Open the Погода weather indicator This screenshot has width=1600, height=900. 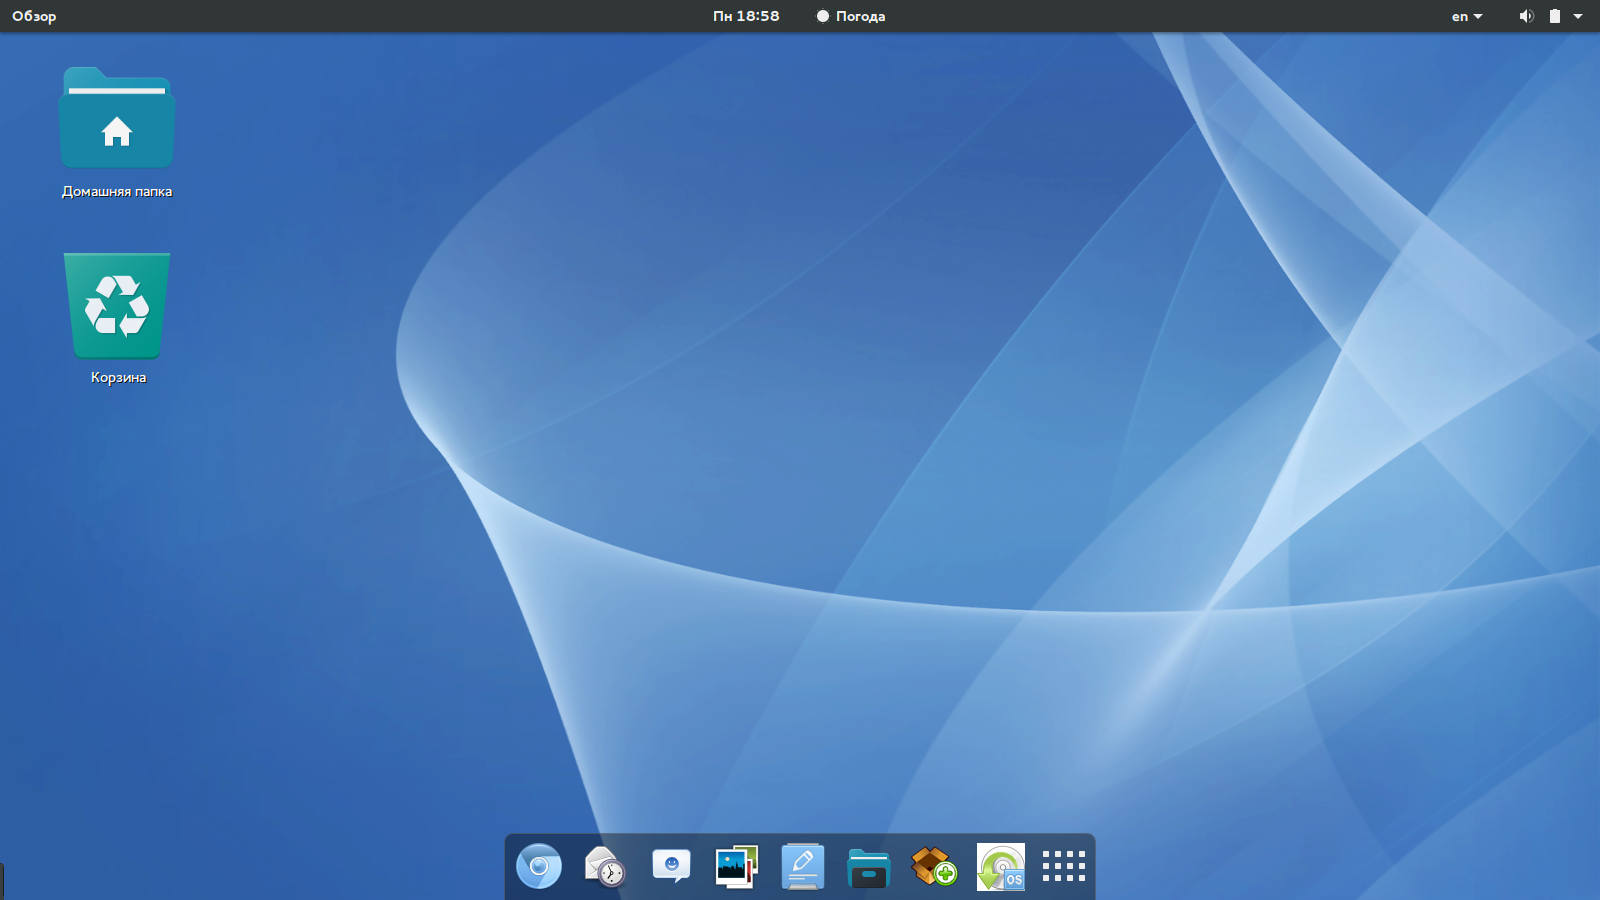tap(851, 16)
